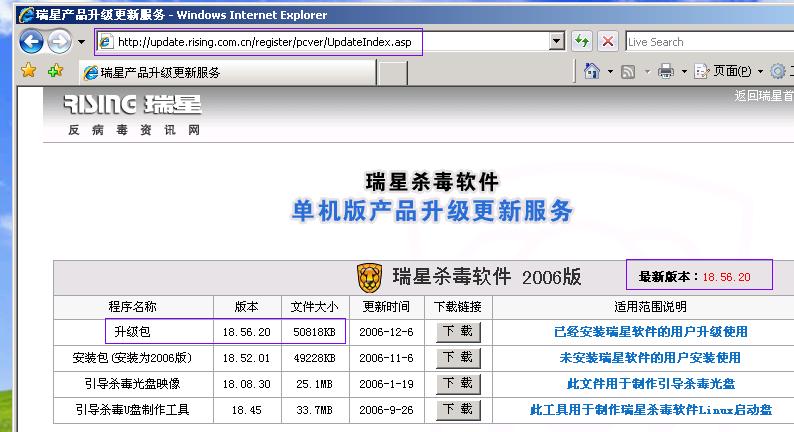The width and height of the screenshot is (794, 432).
Task: Expand the Home button dropdown arrow
Action: (610, 72)
